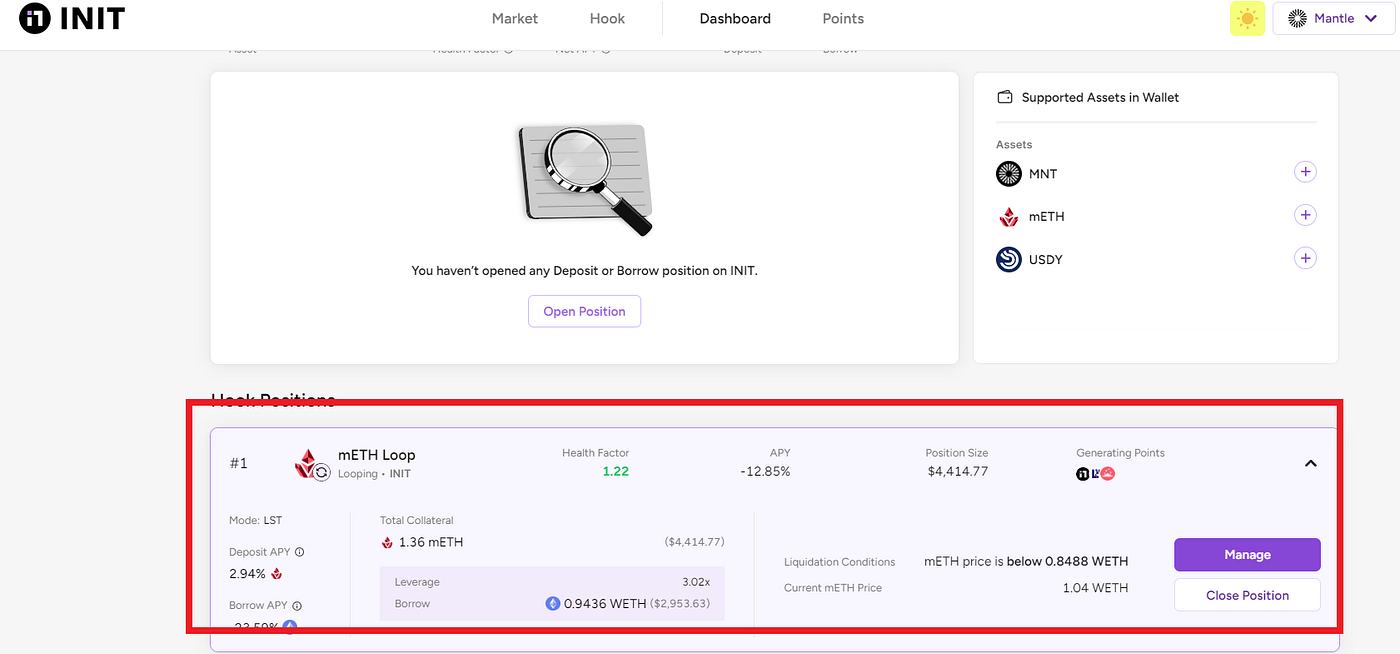The height and width of the screenshot is (654, 1400).
Task: Click the Looping • INIT subtitle
Action: point(374,474)
